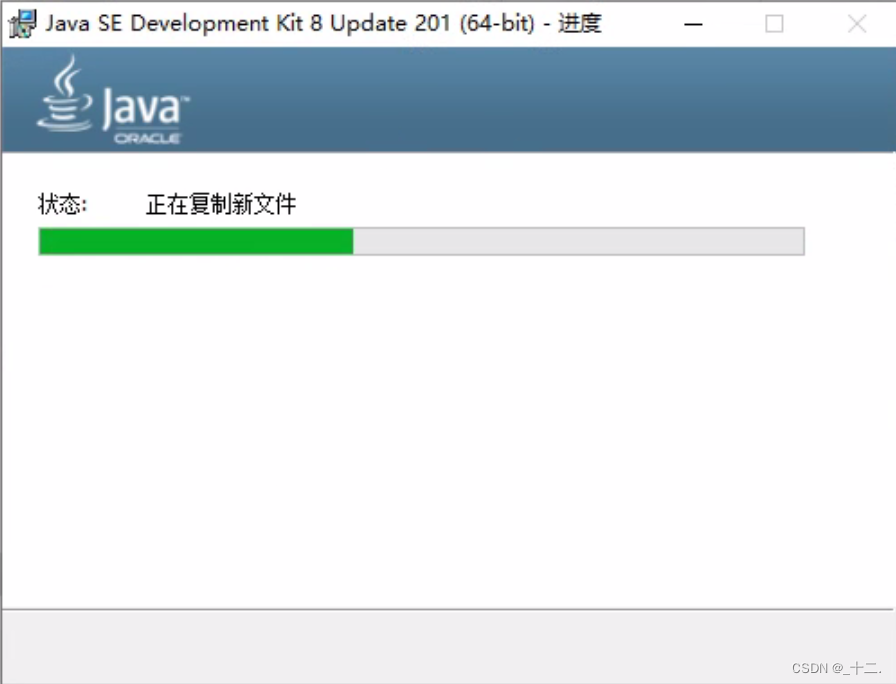
Task: Click the disabled maximize button
Action: pos(774,24)
